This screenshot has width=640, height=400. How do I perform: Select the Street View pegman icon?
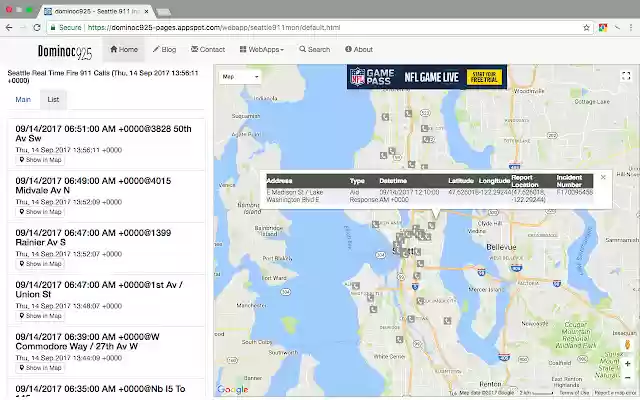[x=627, y=344]
